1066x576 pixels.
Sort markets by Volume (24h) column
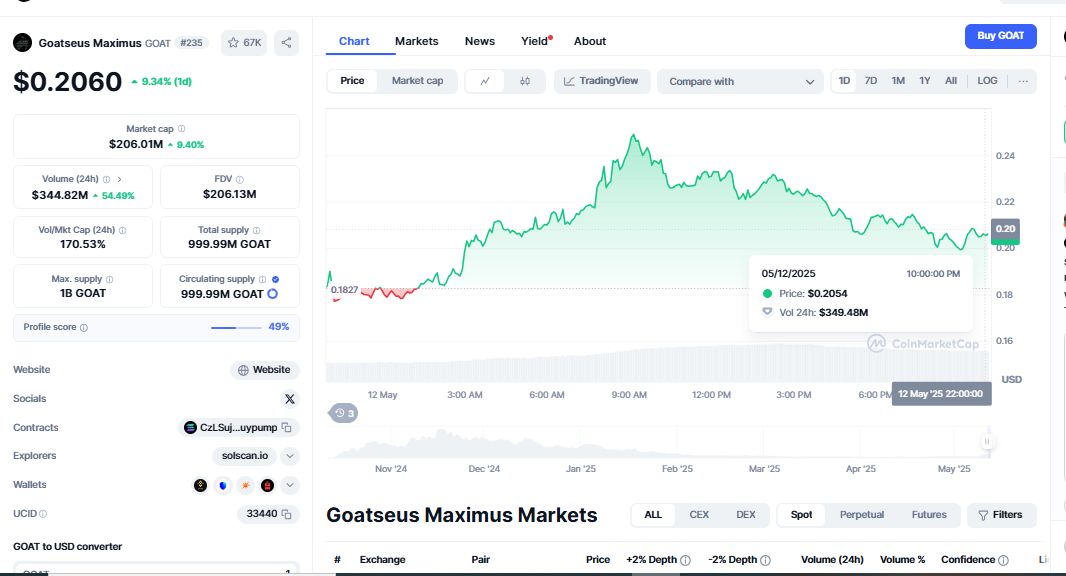click(832, 560)
